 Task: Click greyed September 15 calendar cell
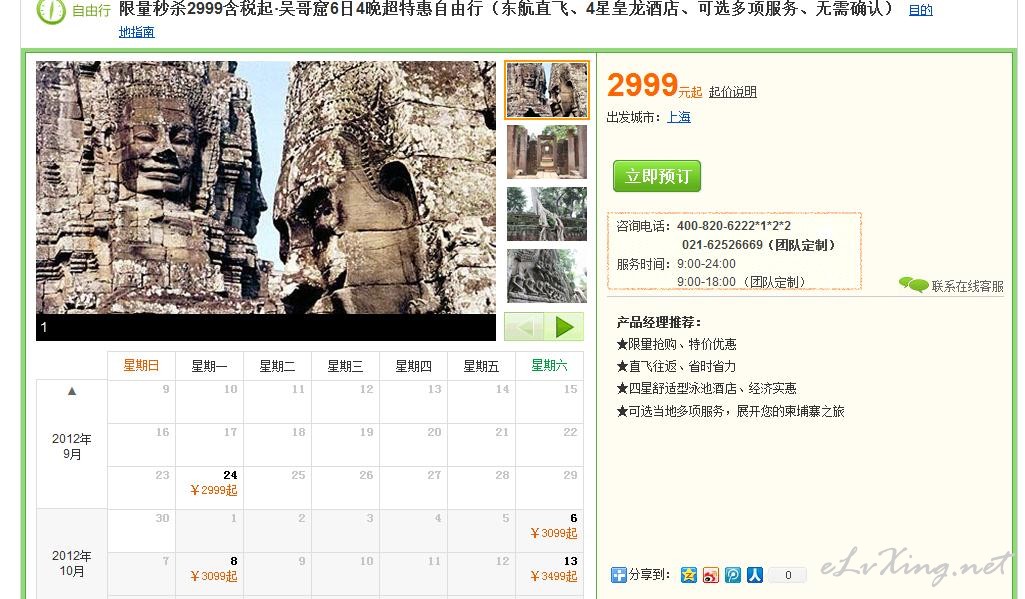click(x=549, y=402)
